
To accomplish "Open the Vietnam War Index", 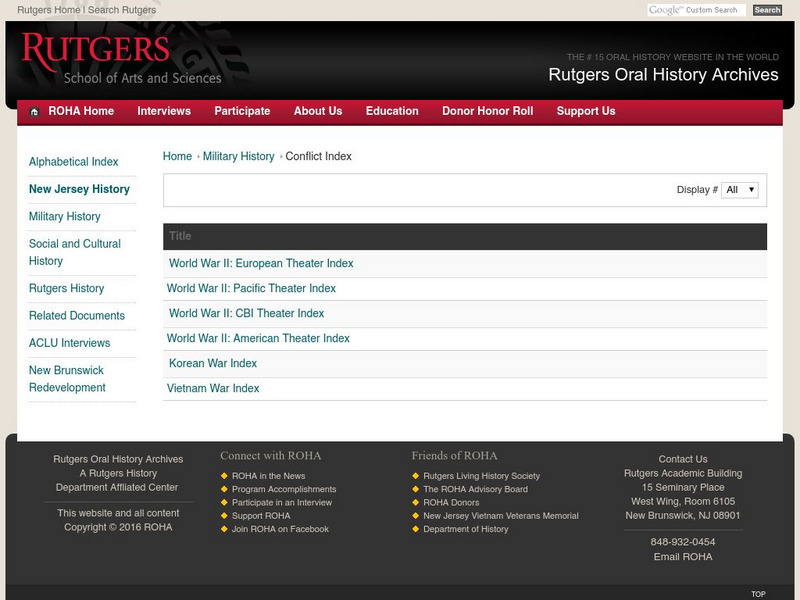I will pyautogui.click(x=213, y=388).
